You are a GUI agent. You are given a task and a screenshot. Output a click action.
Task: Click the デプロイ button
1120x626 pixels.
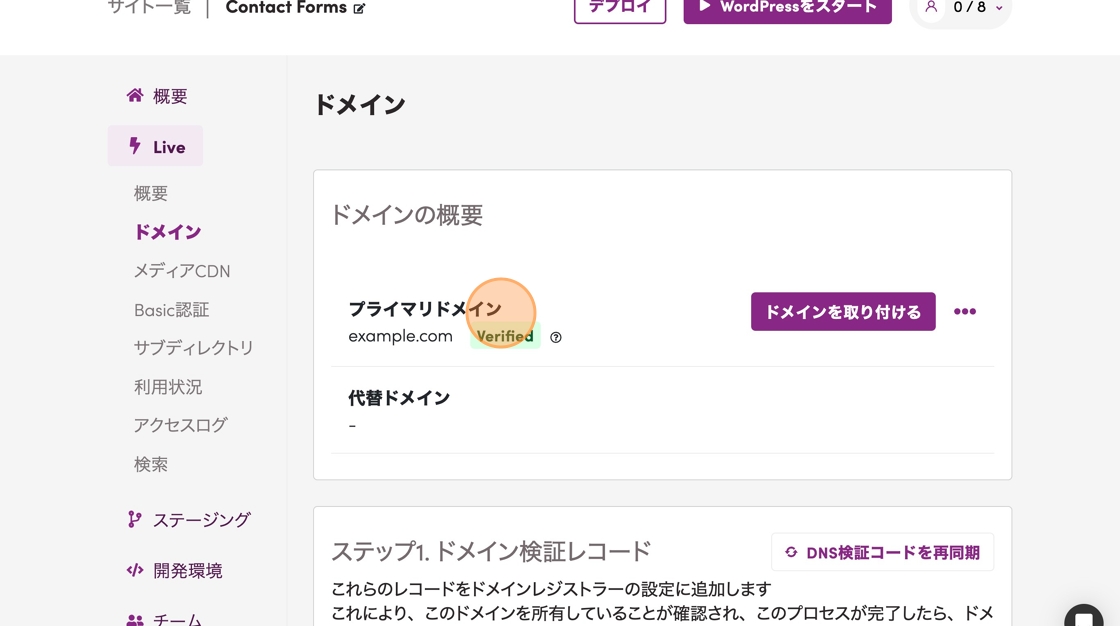tap(620, 9)
